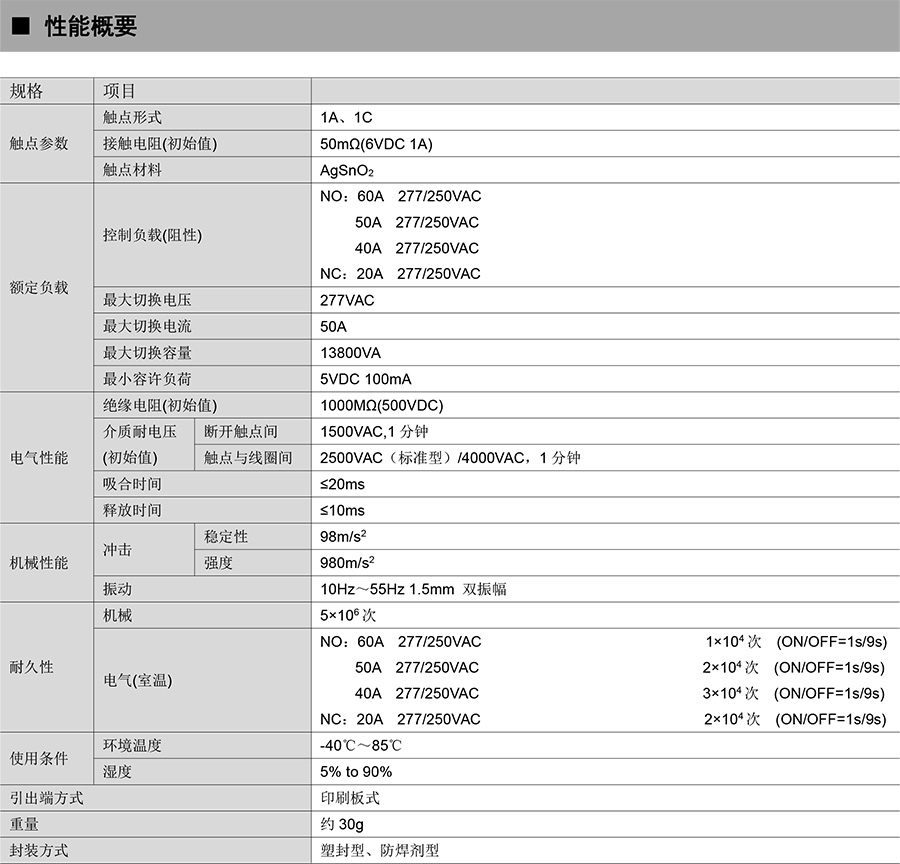Click the 10Hz～55Hz vibration value
Screen dimensions: 900x864
coord(413,589)
